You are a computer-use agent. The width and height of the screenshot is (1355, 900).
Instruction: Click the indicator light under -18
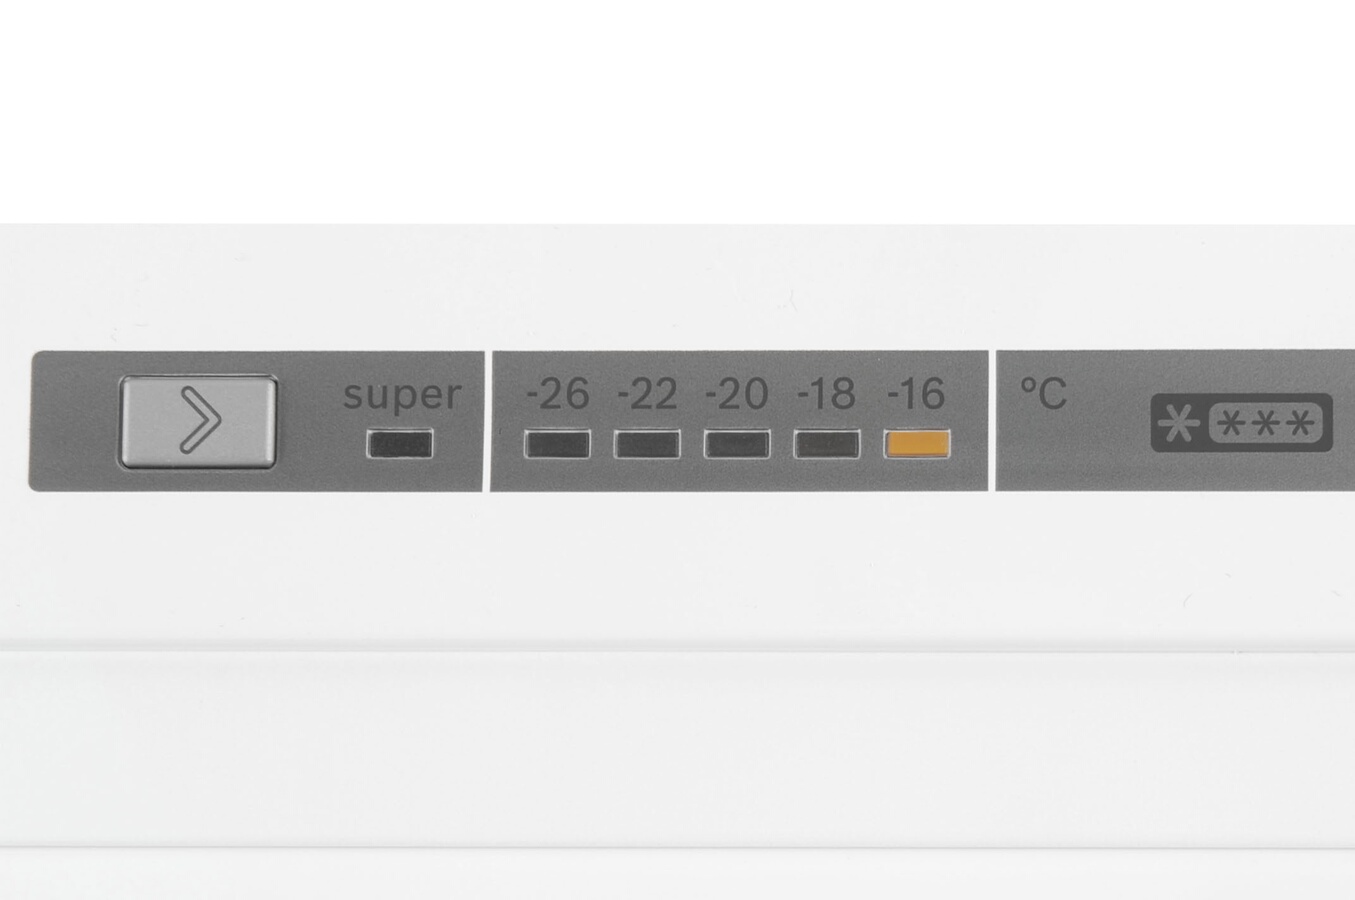point(827,444)
